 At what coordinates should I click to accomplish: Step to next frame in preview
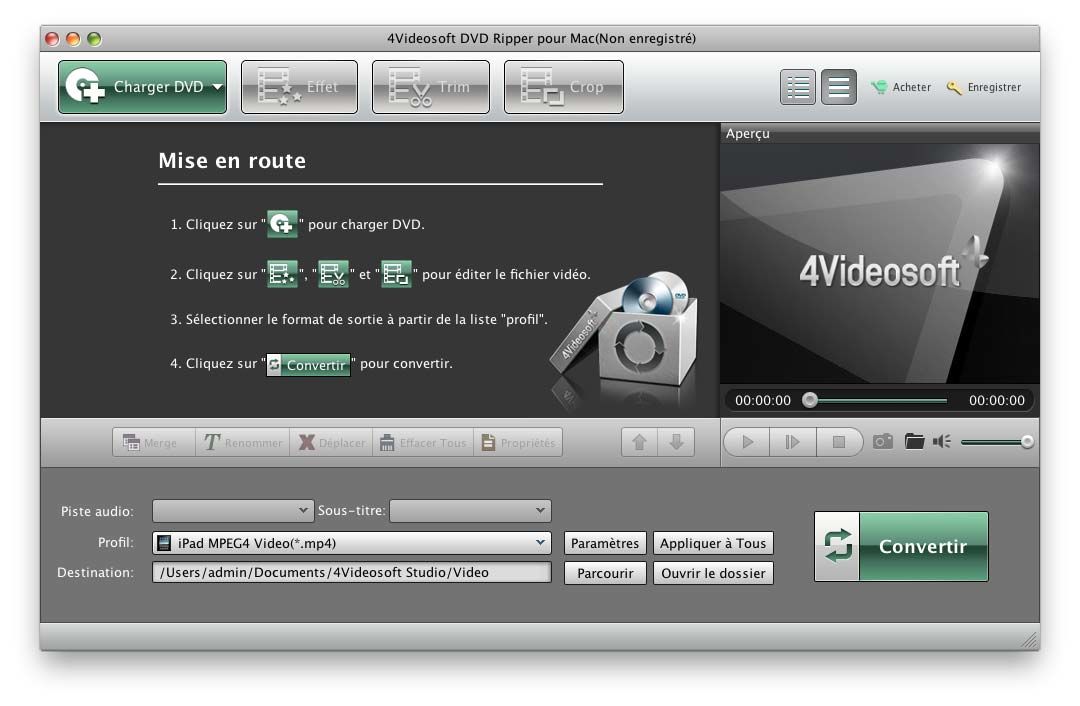pos(793,442)
